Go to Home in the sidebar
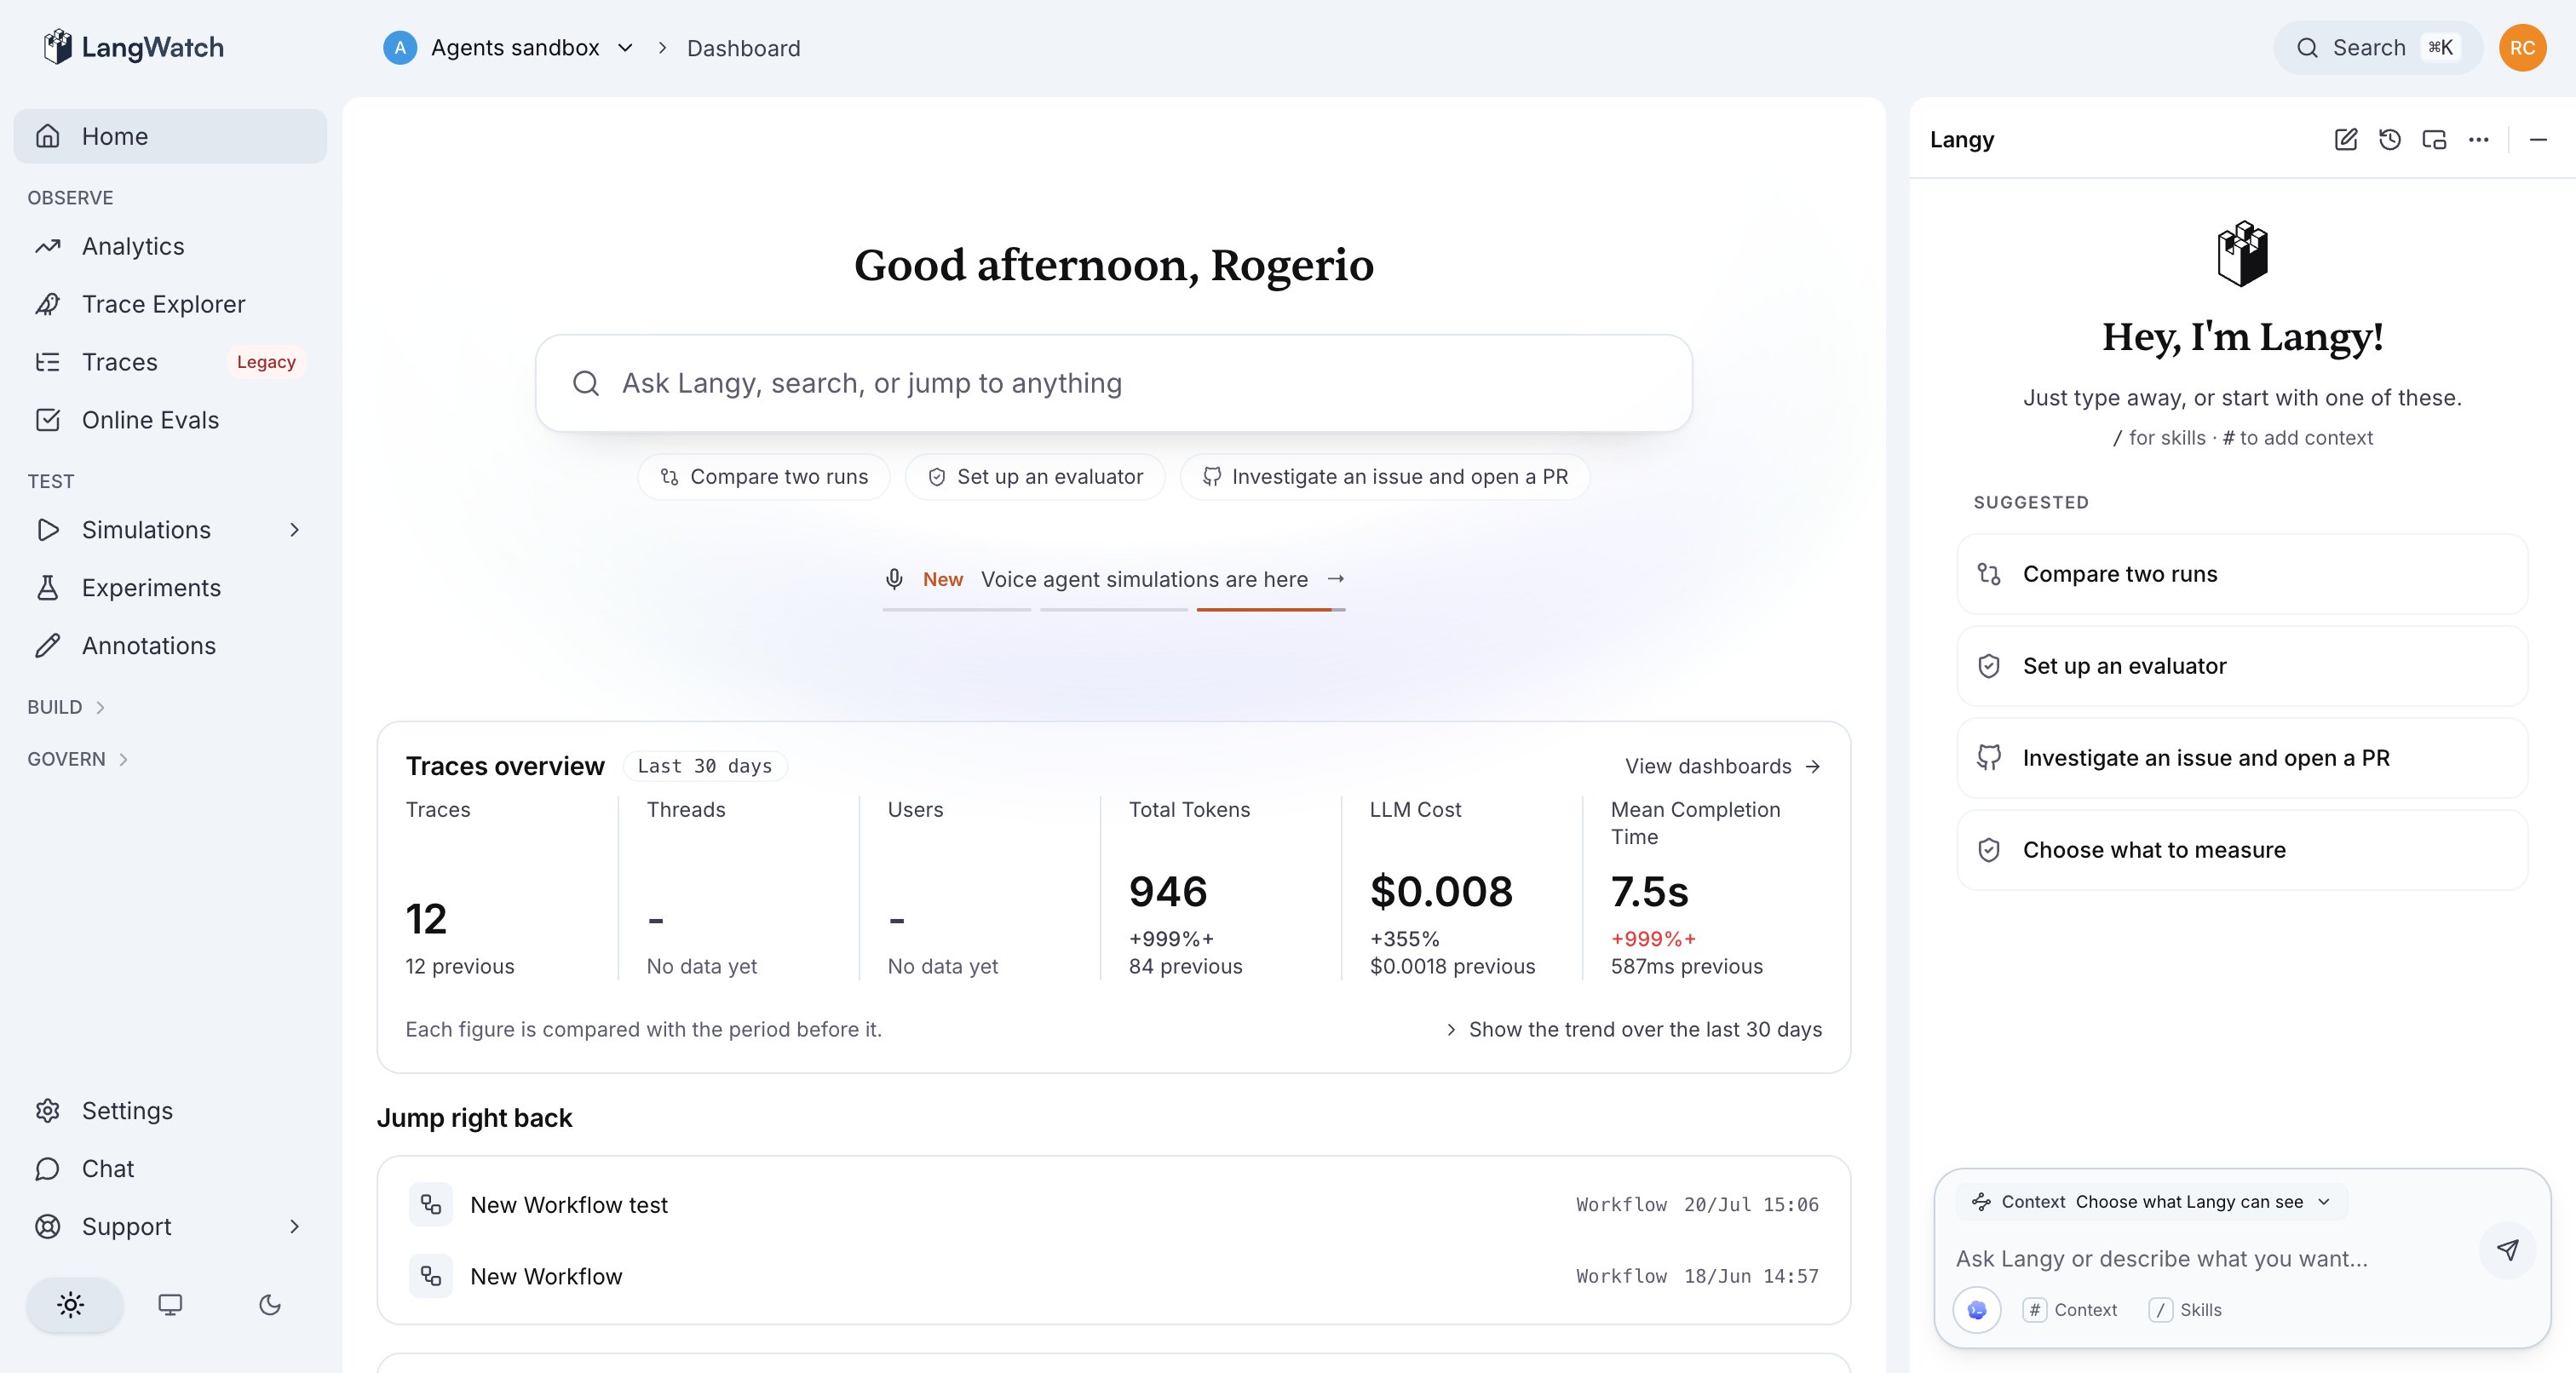Image resolution: width=2576 pixels, height=1373 pixels. tap(170, 136)
